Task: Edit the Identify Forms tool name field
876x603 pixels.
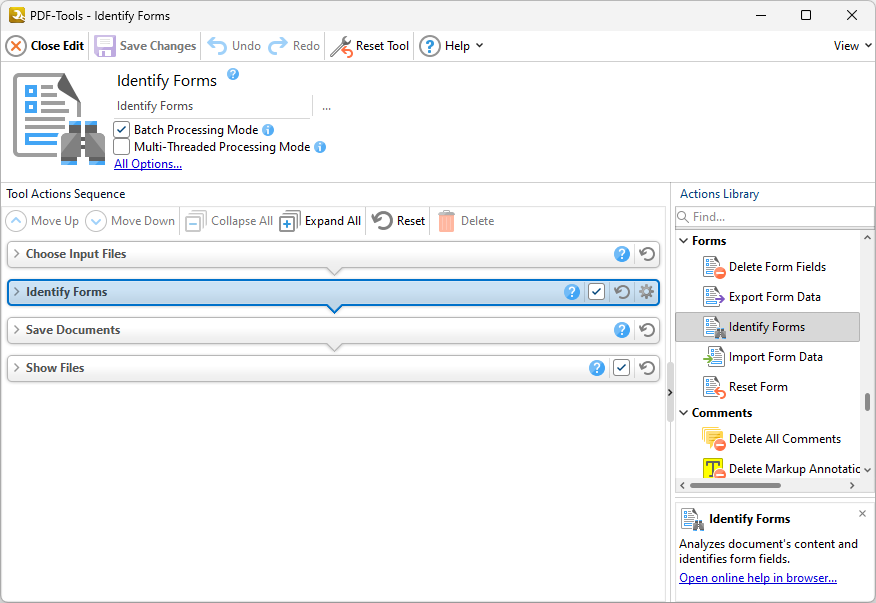Action: tap(212, 106)
